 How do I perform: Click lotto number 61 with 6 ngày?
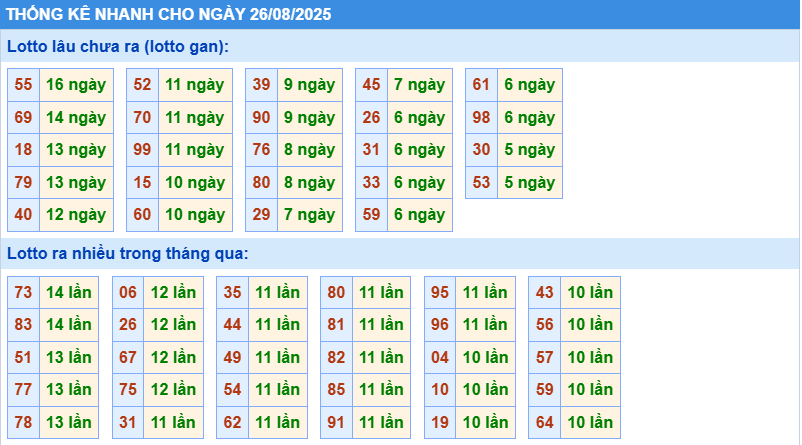click(x=481, y=85)
